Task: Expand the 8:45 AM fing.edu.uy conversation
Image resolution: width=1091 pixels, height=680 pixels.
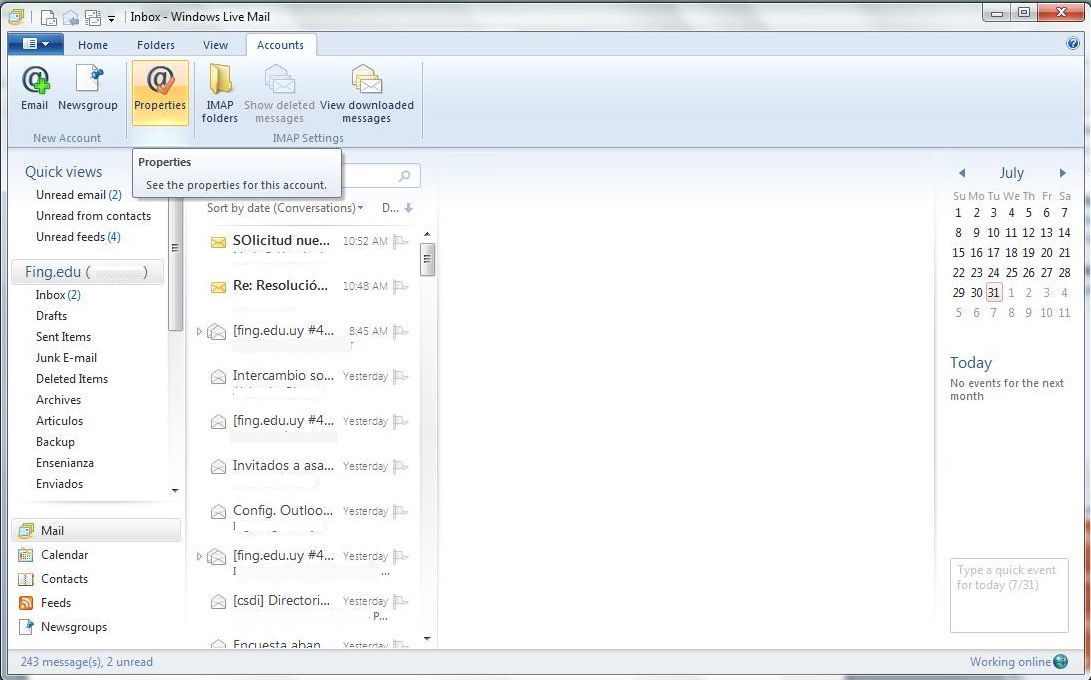Action: (199, 331)
